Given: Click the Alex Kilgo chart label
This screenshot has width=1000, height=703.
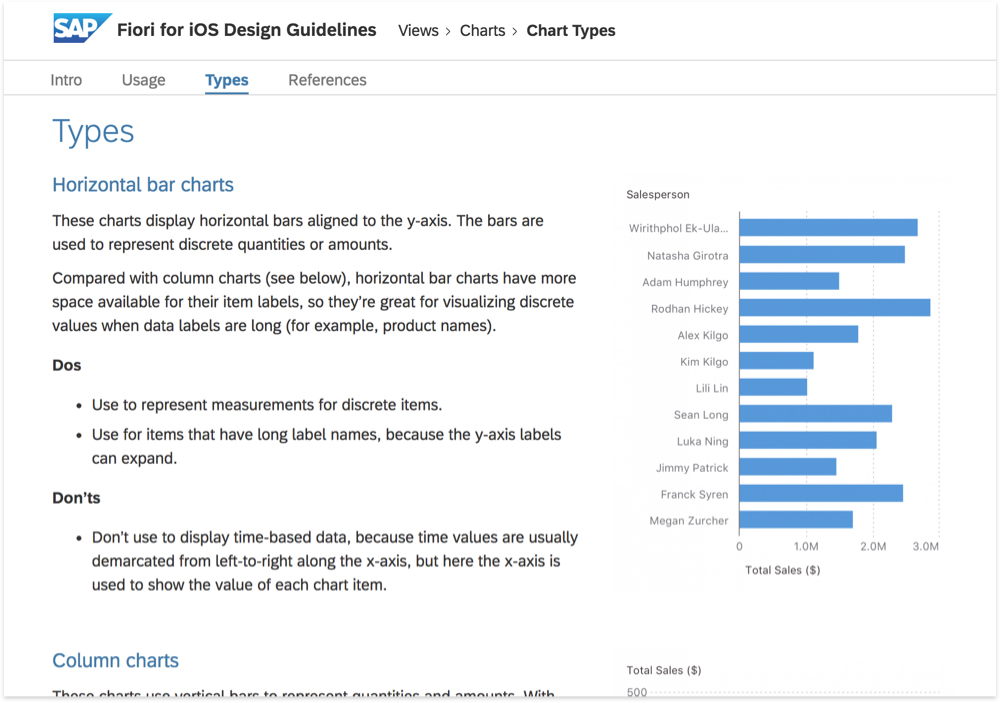Looking at the screenshot, I should 703,335.
